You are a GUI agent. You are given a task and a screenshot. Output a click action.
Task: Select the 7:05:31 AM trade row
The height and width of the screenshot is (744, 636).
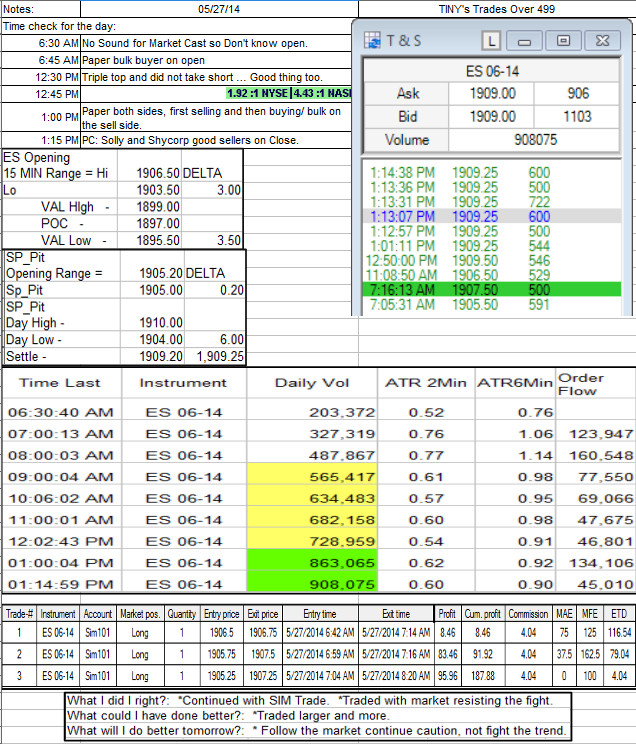(492, 304)
